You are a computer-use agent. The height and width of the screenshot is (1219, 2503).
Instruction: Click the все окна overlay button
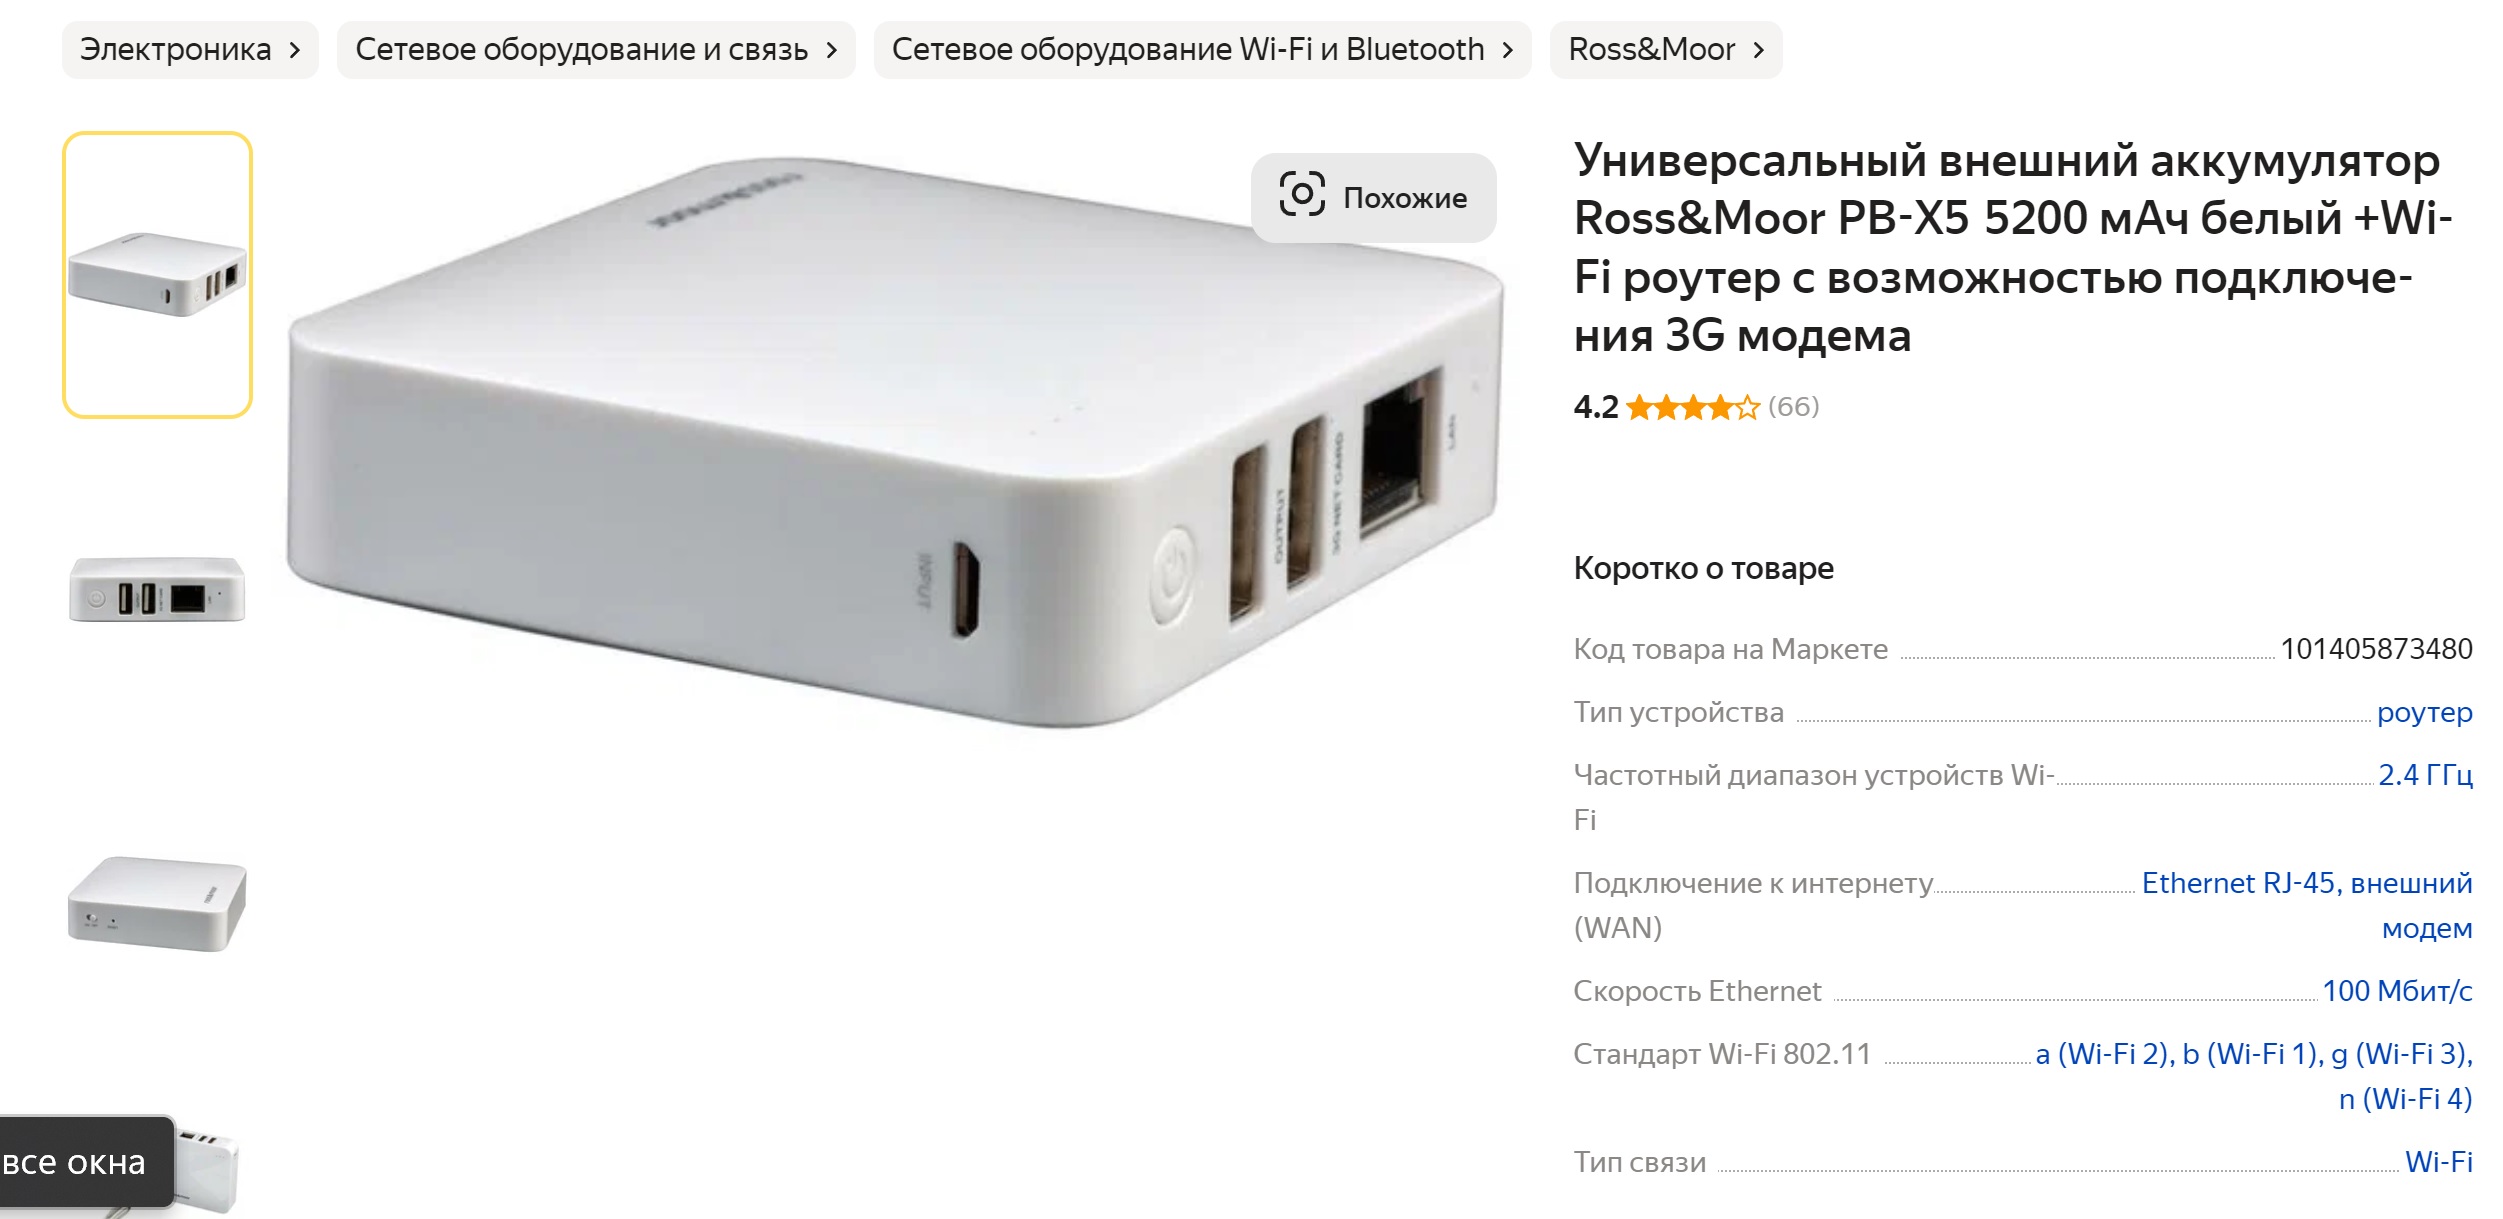point(80,1162)
